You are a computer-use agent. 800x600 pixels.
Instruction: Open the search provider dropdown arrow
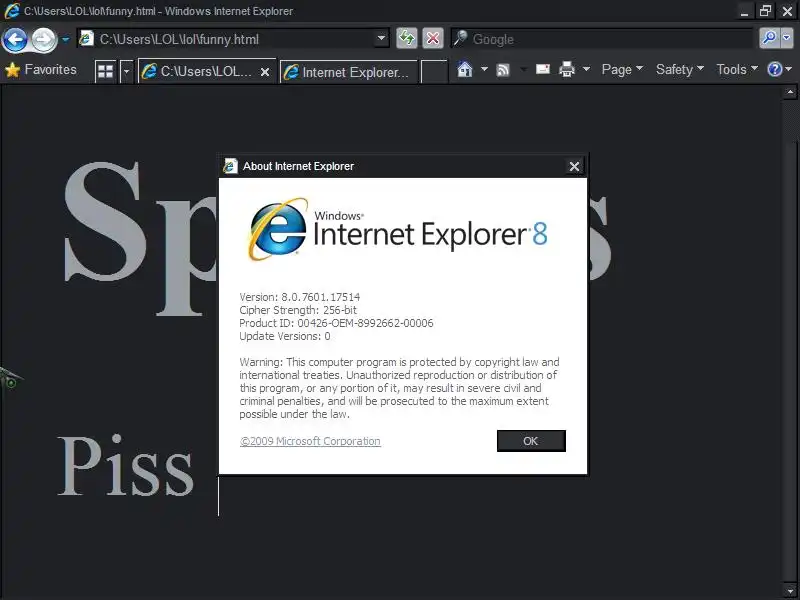click(787, 38)
